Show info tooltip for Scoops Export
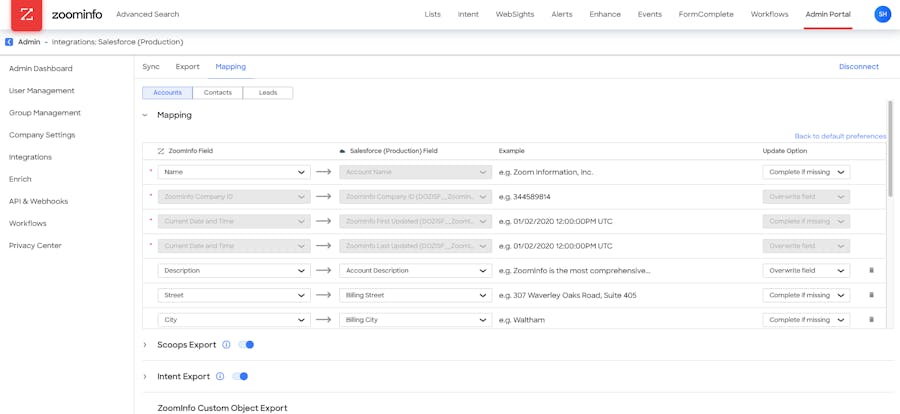Image resolution: width=900 pixels, height=414 pixels. (226, 345)
